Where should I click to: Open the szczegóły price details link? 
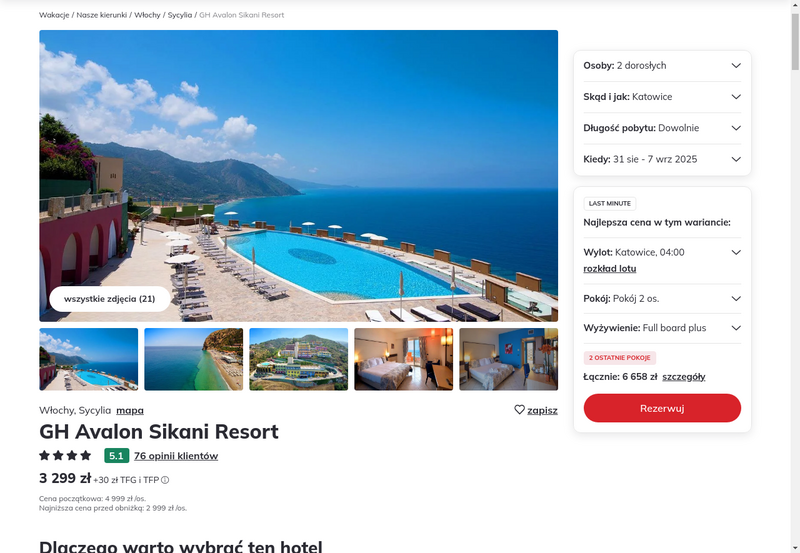[684, 377]
